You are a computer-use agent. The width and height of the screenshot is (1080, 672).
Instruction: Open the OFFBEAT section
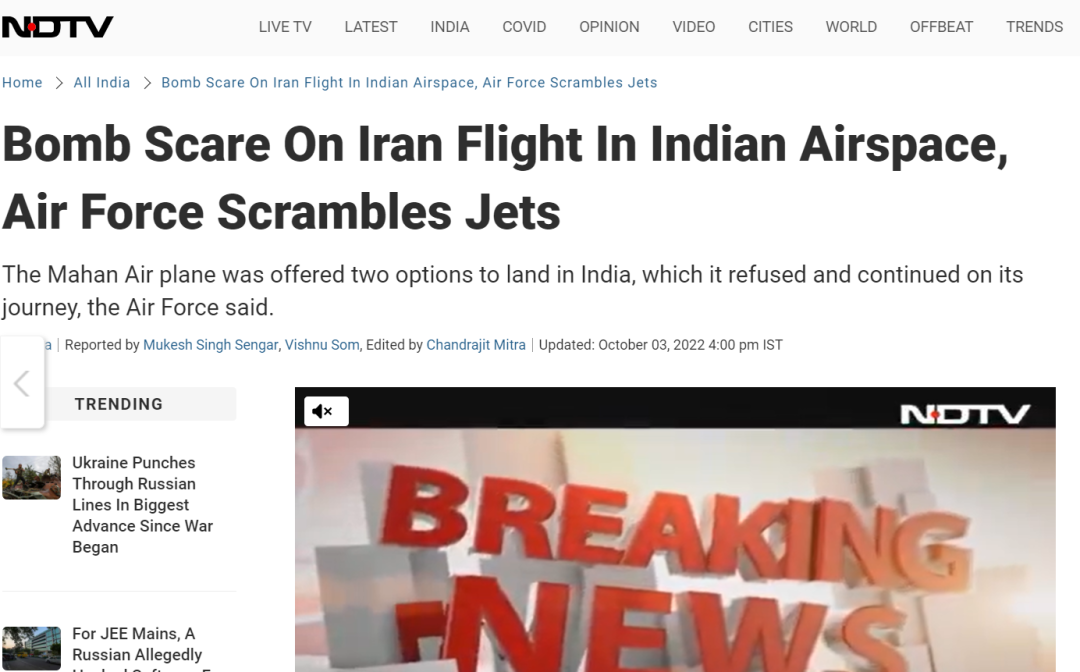click(942, 27)
